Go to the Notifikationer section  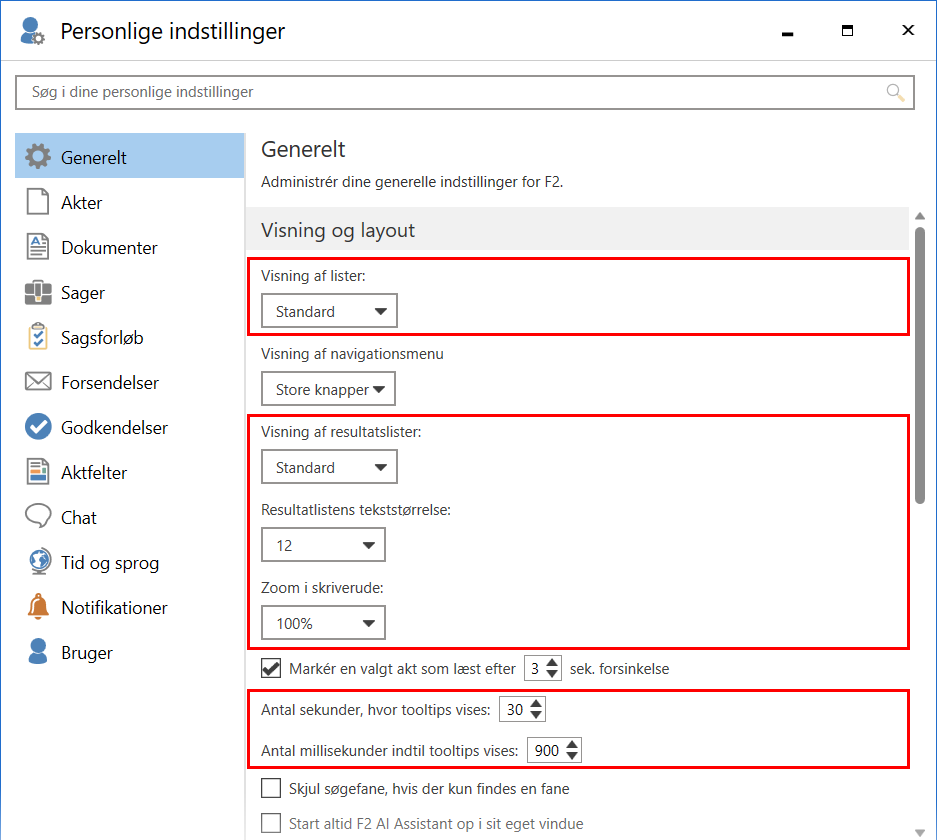(x=130, y=607)
